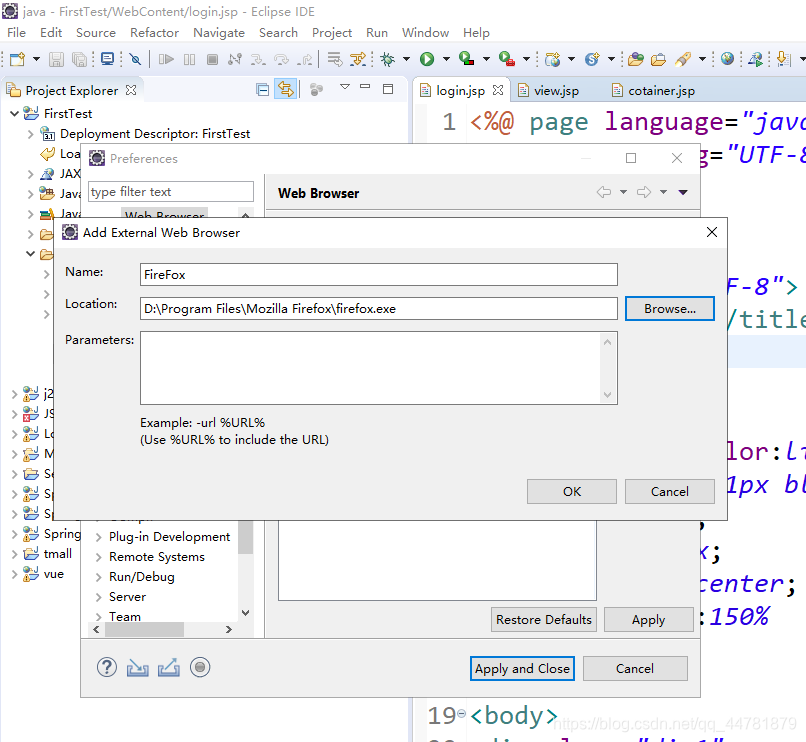Click the Open Type toolbar icon
Screen dimensions: 806x742
[x=636, y=59]
